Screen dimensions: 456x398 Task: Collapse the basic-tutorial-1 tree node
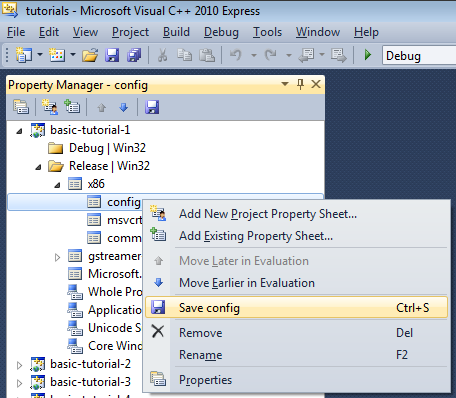[x=19, y=131]
